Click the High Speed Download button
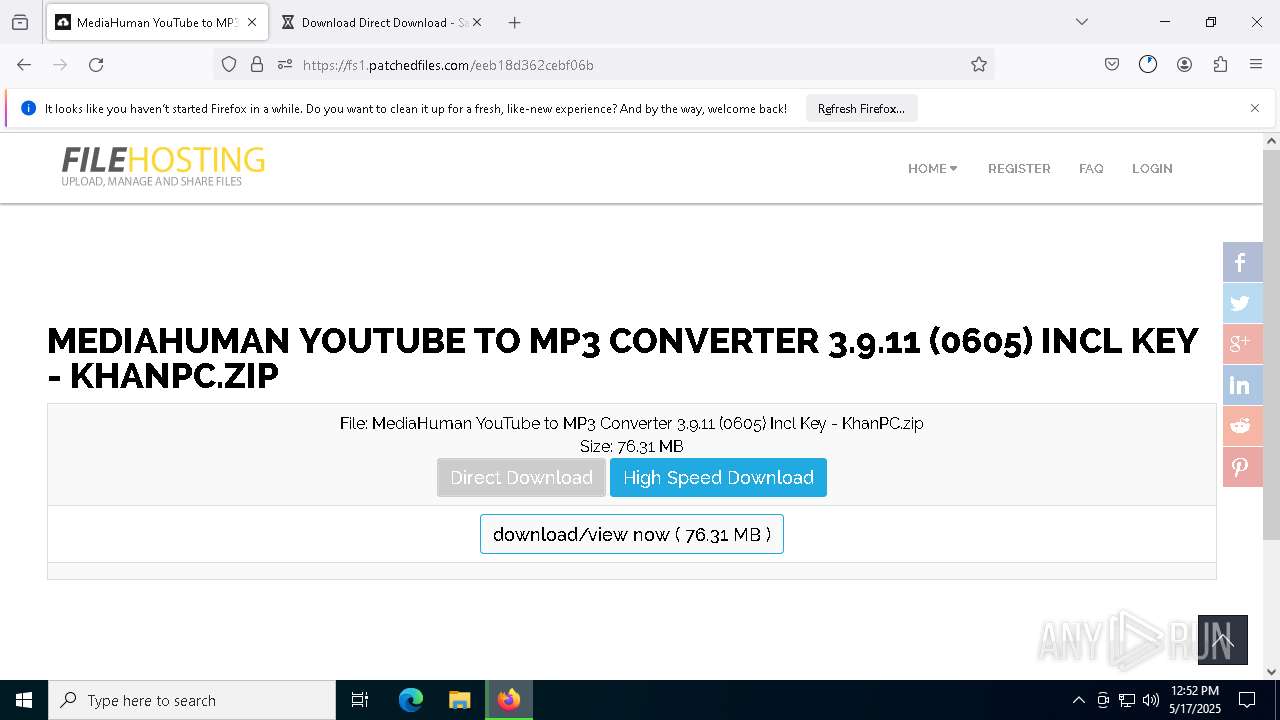The image size is (1280, 720). tap(718, 478)
